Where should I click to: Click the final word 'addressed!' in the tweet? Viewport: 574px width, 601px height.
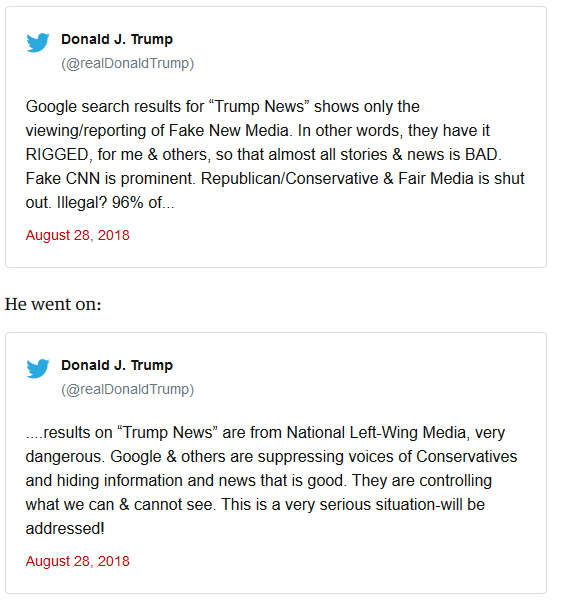tap(65, 529)
